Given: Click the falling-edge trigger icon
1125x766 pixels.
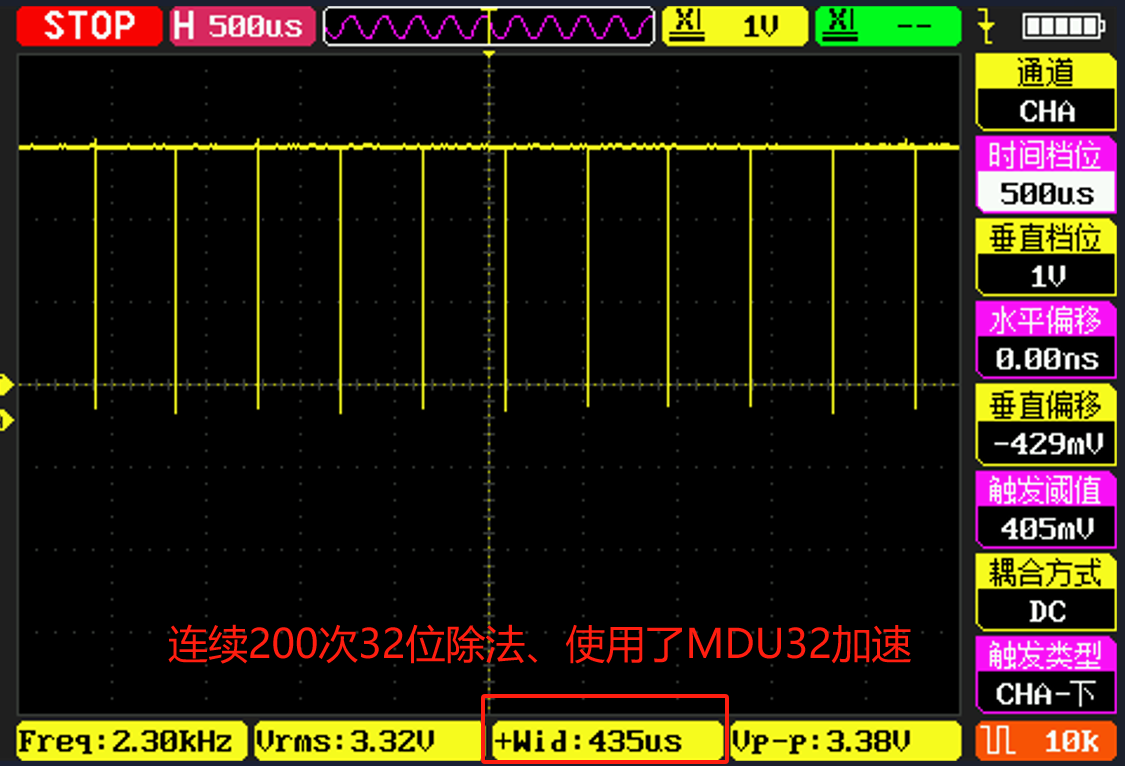Looking at the screenshot, I should [x=987, y=27].
